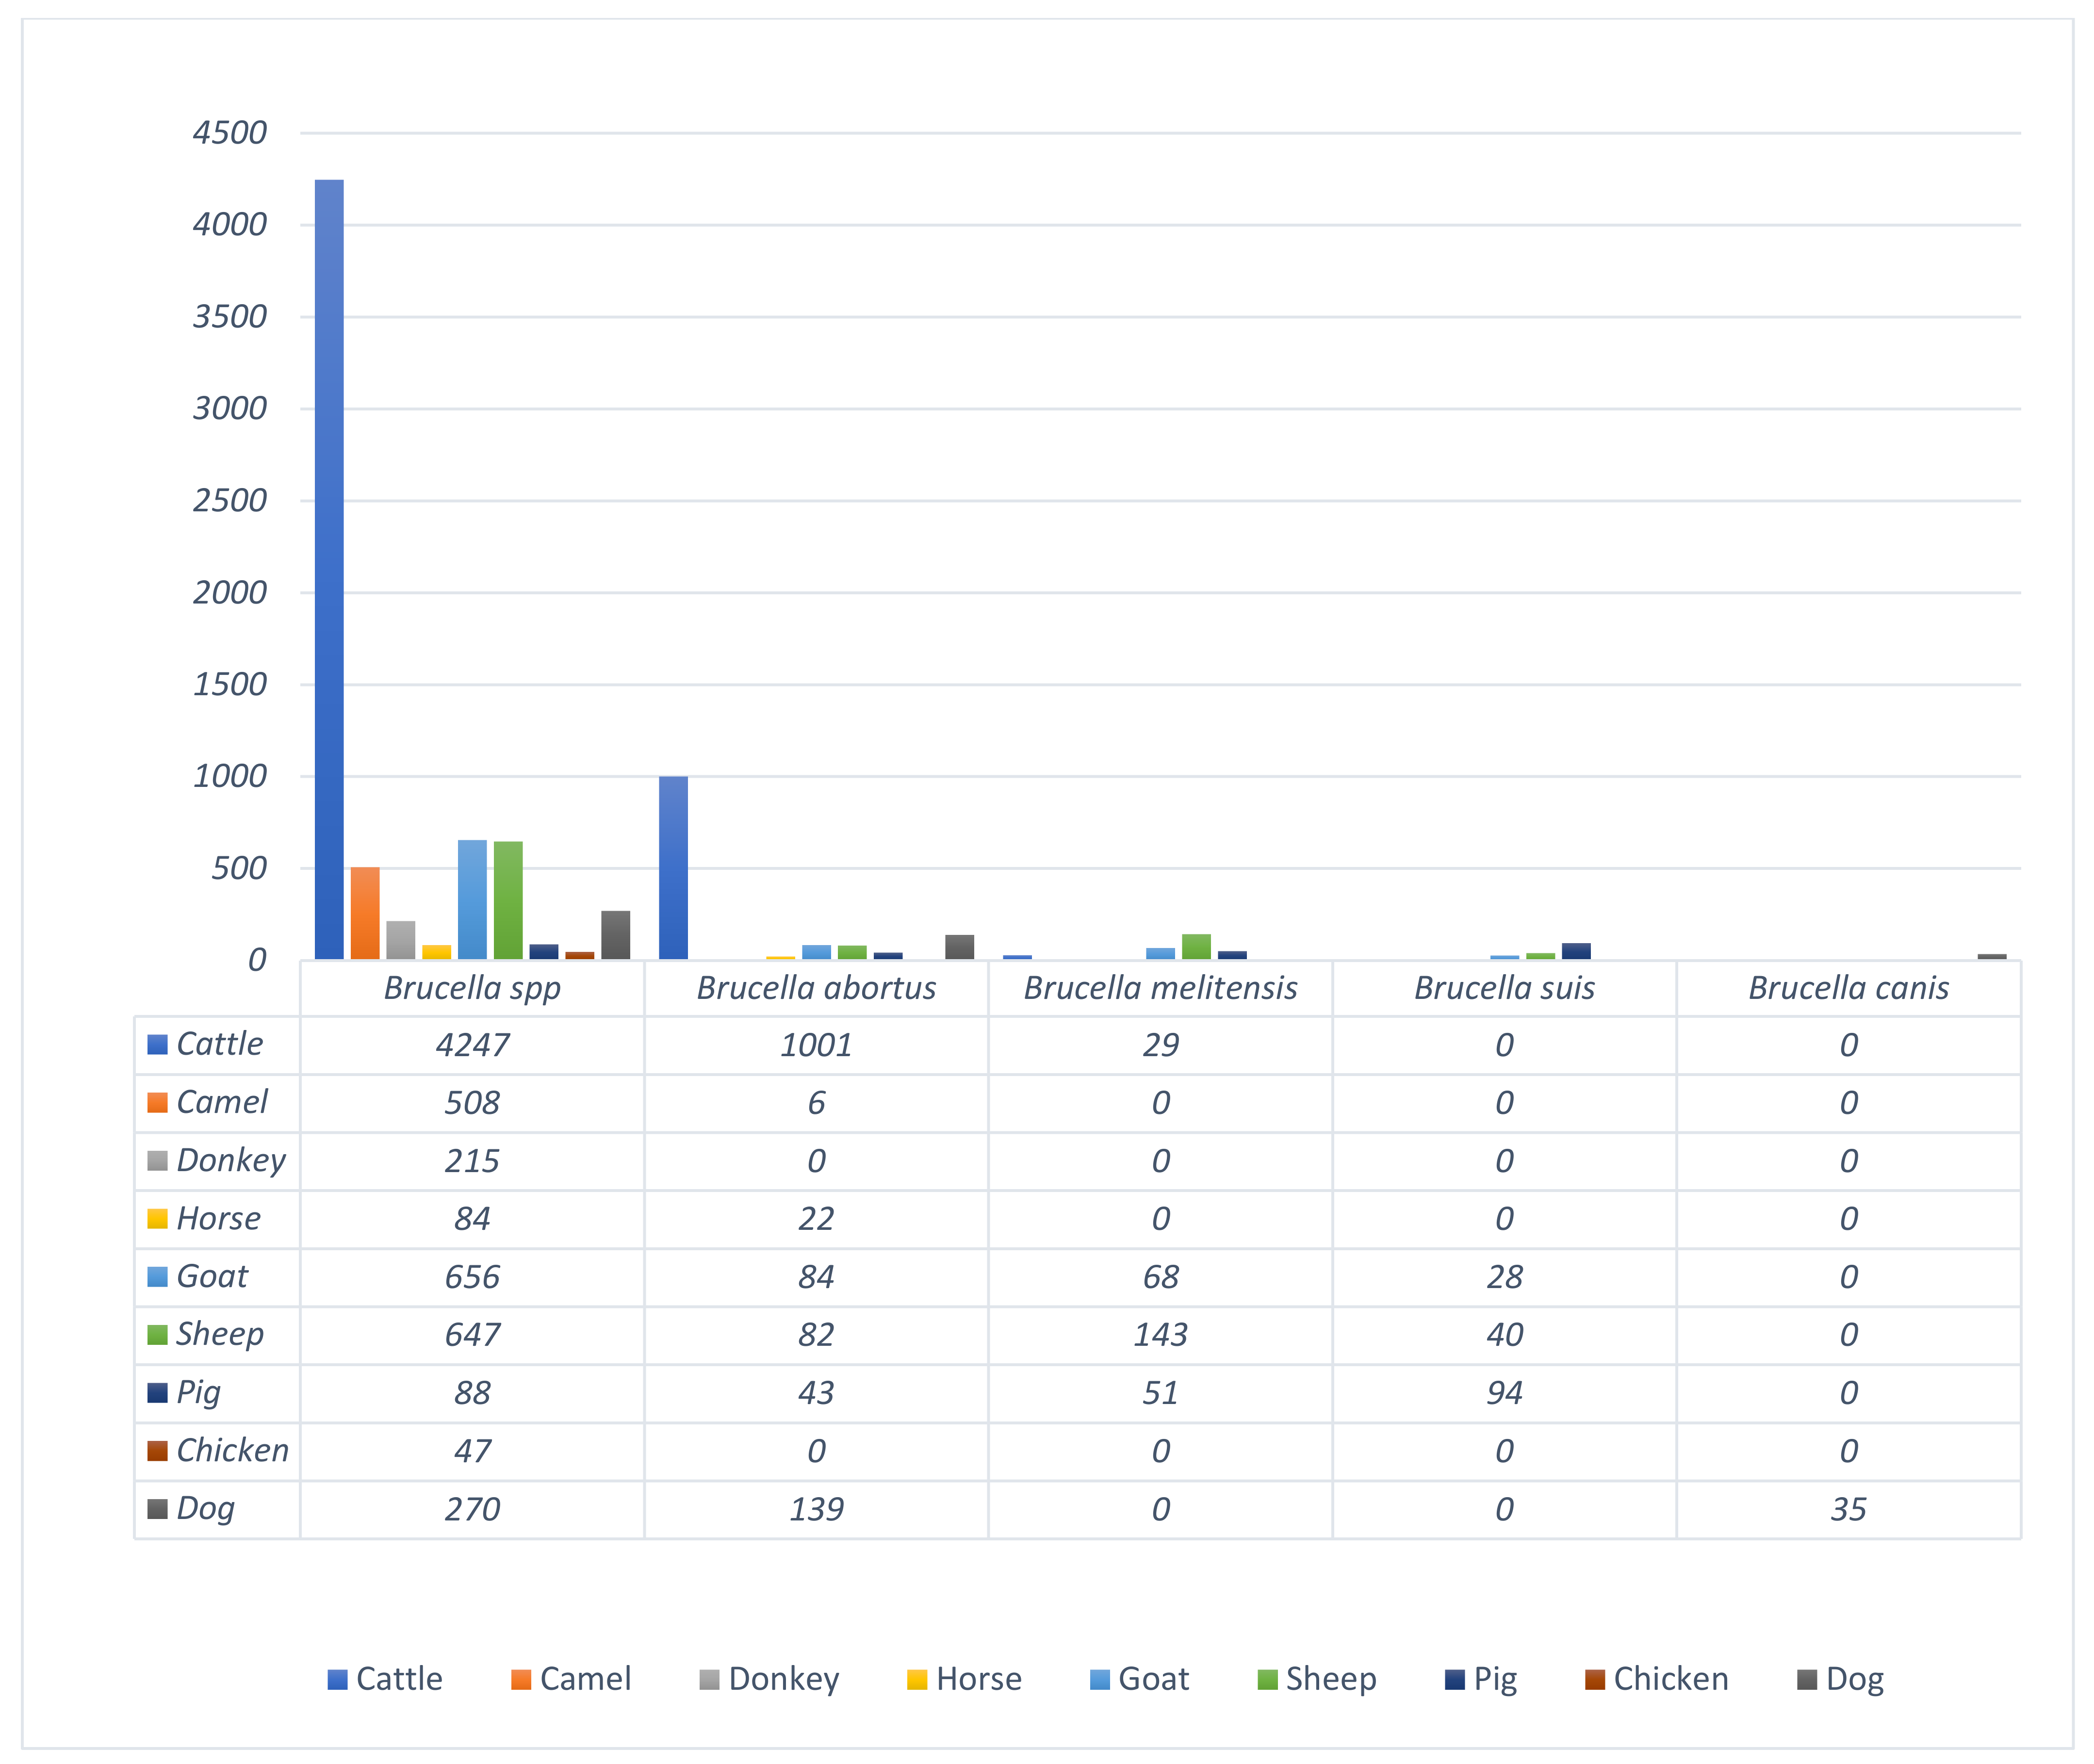Click the Horse legend marker at bottom
The height and width of the screenshot is (1764, 2094).
[x=916, y=1680]
